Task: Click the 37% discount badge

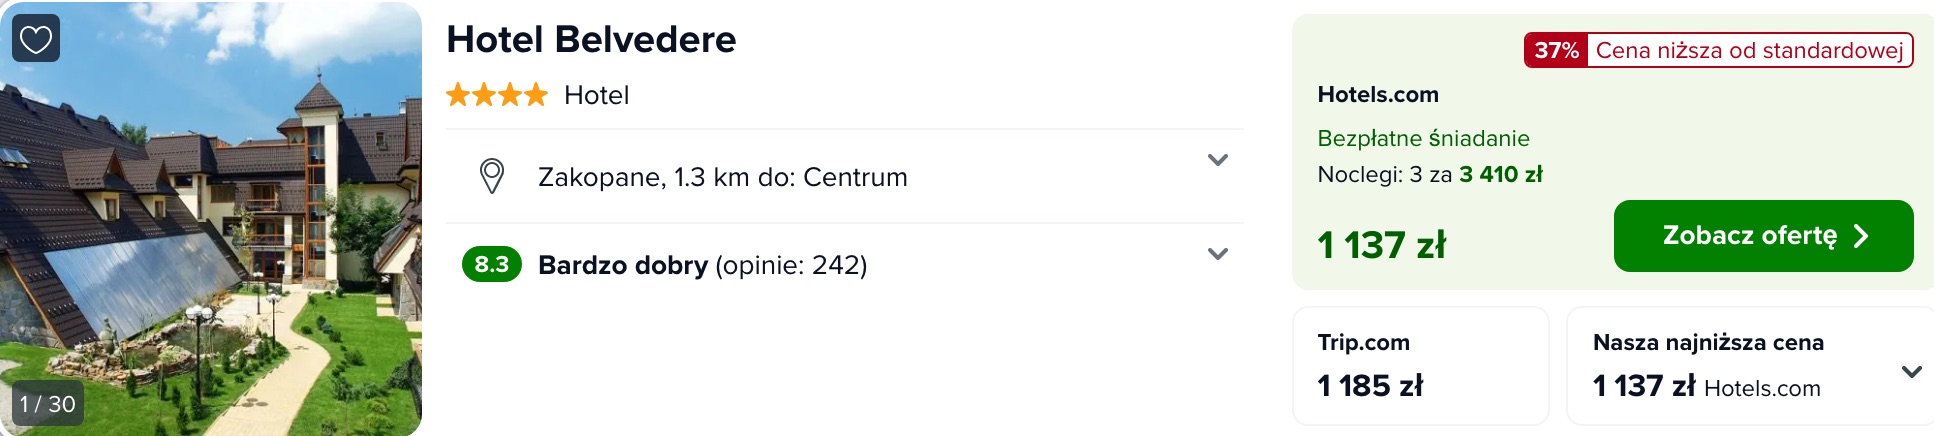Action: point(1556,50)
